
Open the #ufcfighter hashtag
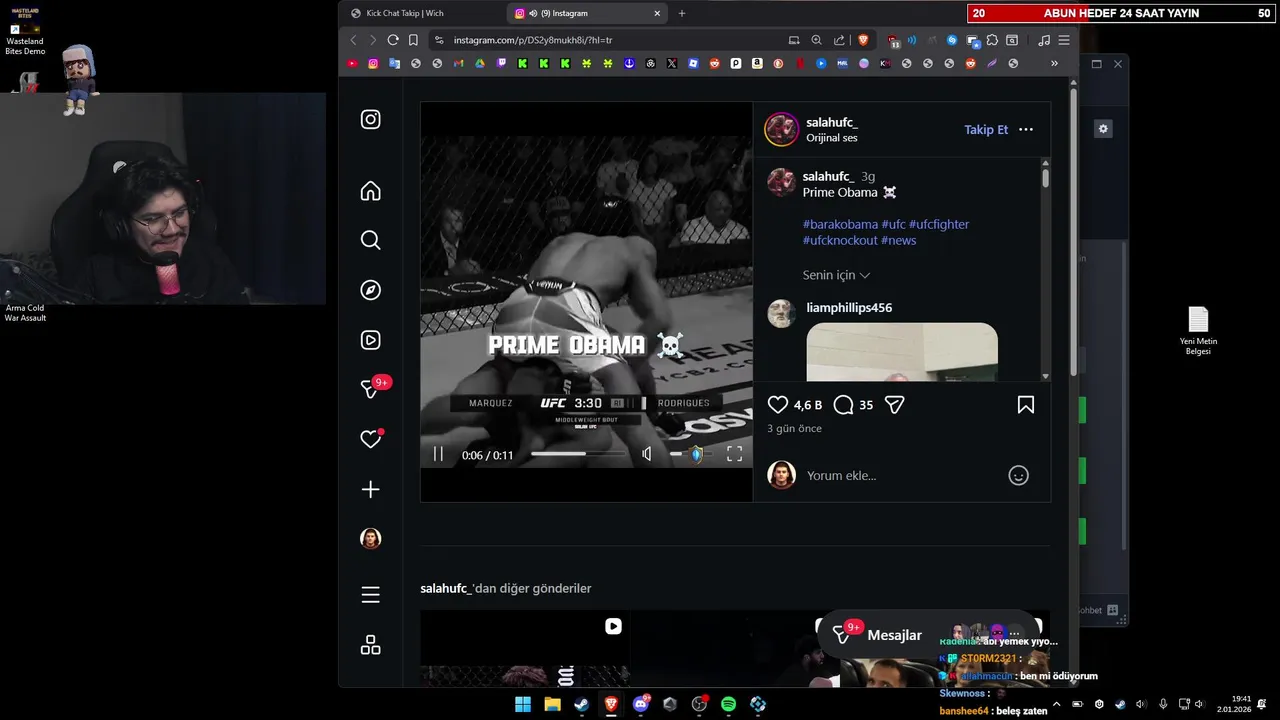tap(939, 224)
